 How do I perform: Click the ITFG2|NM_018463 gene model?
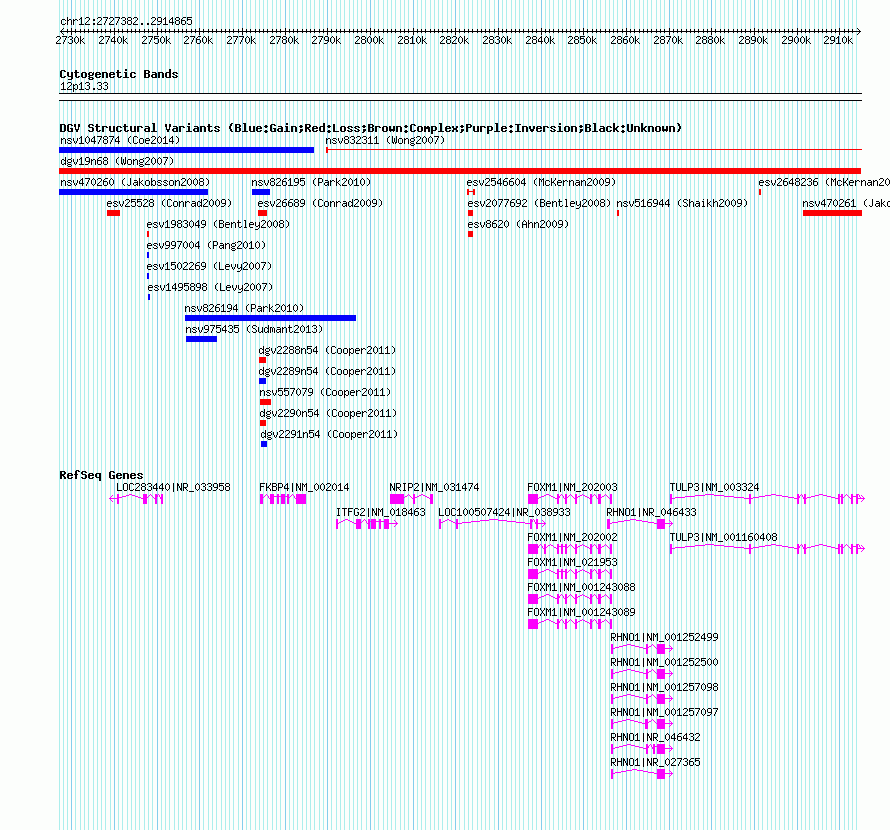pyautogui.click(x=367, y=524)
